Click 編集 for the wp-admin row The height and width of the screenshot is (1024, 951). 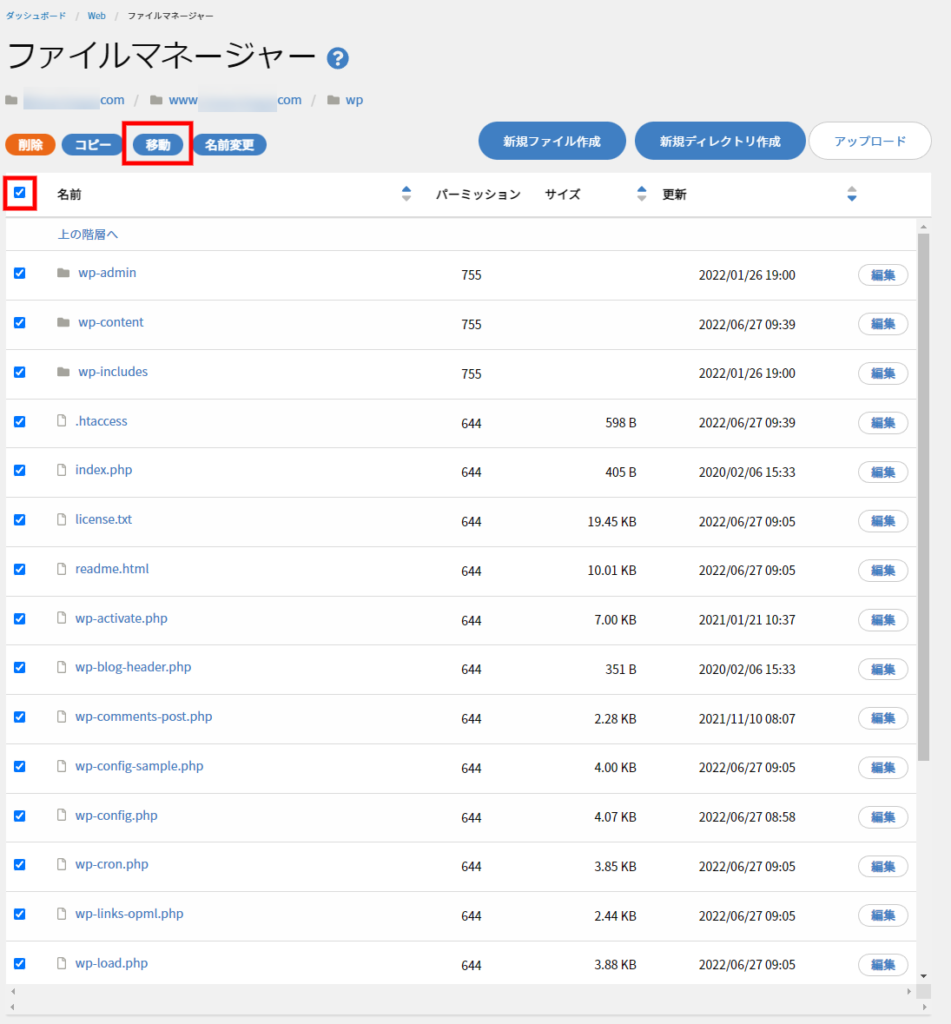point(883,275)
